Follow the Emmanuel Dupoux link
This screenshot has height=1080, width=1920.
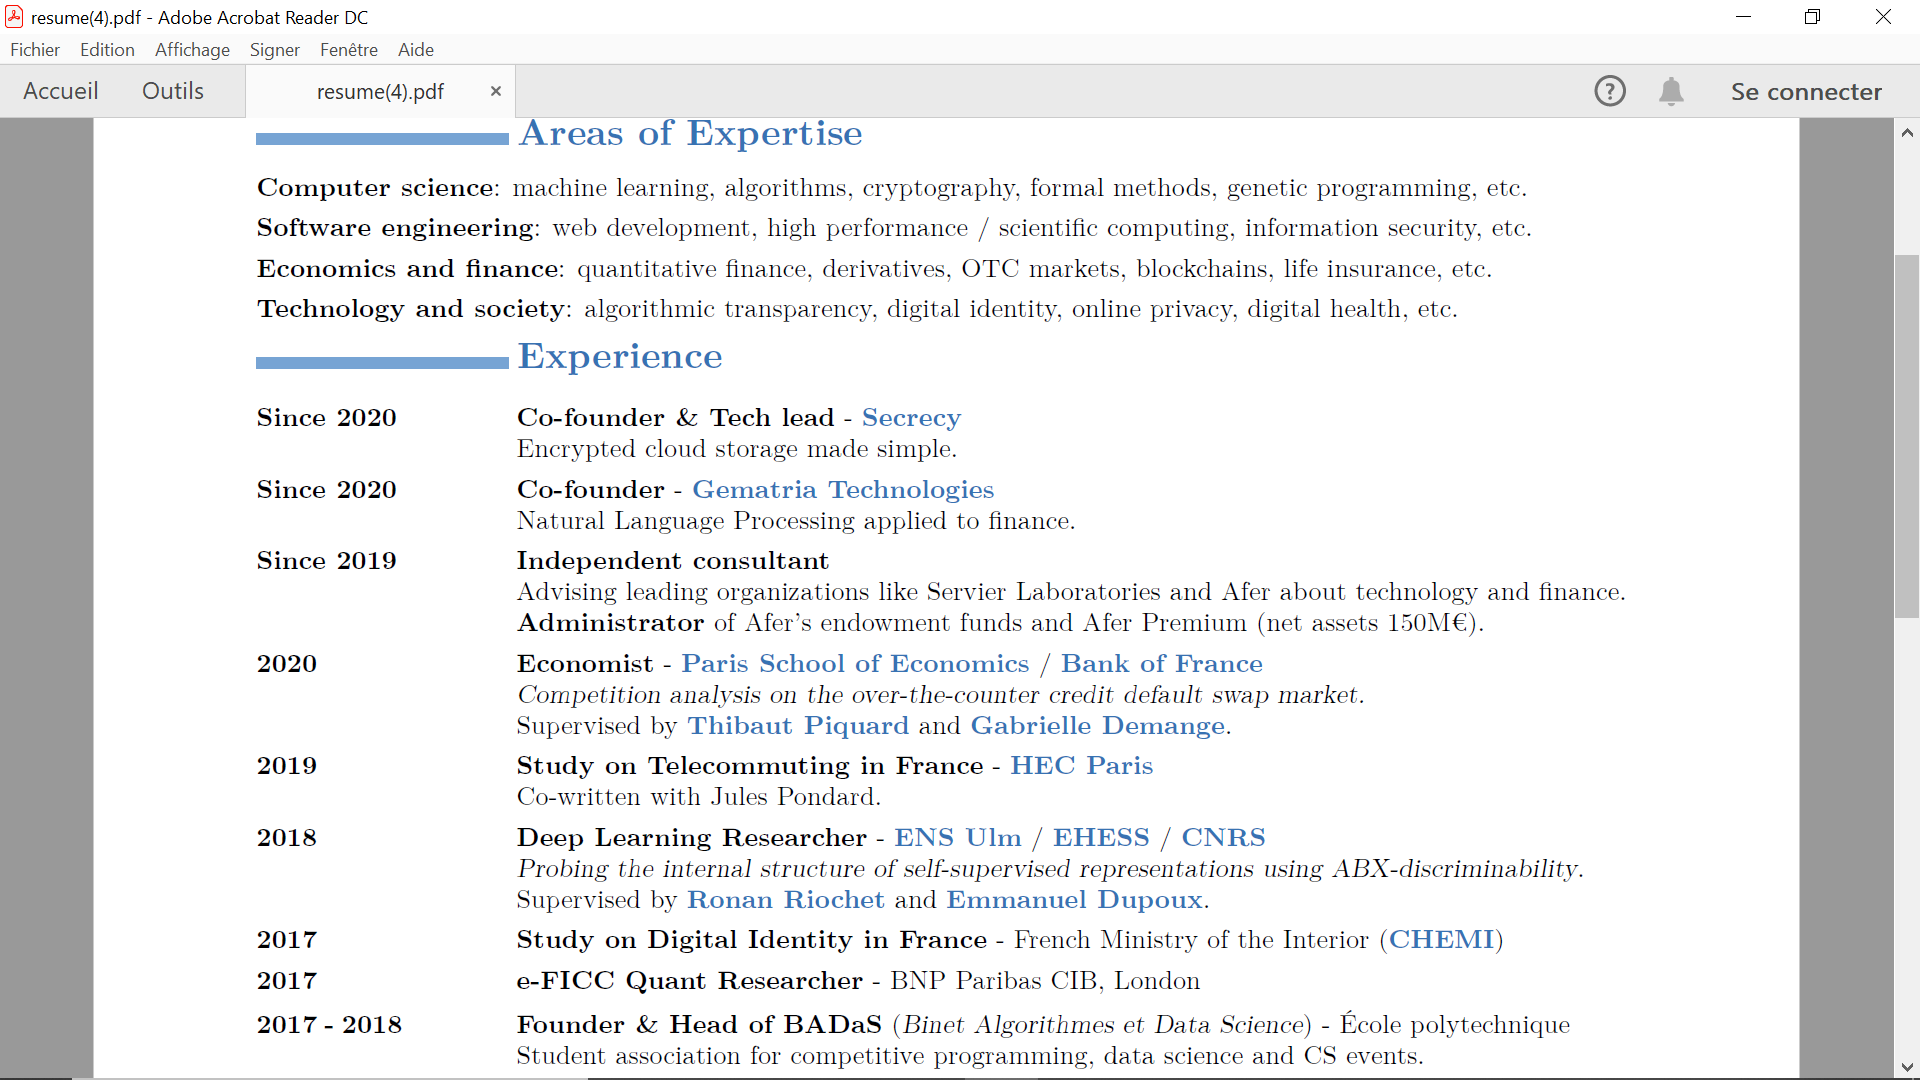point(1074,900)
